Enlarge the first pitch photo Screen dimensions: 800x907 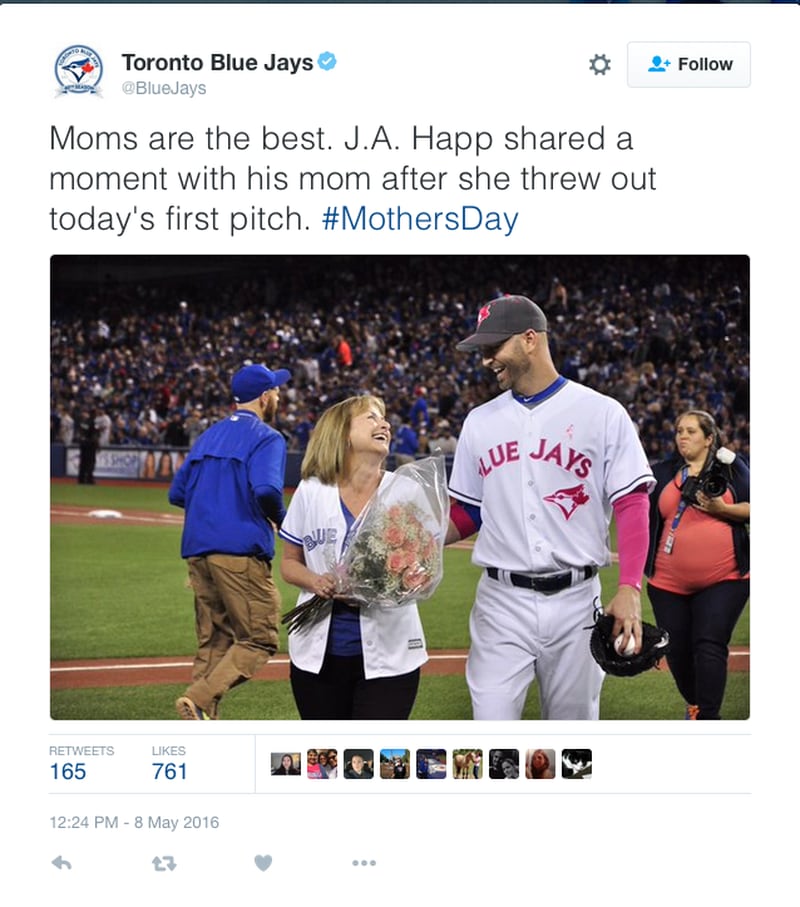pos(400,487)
